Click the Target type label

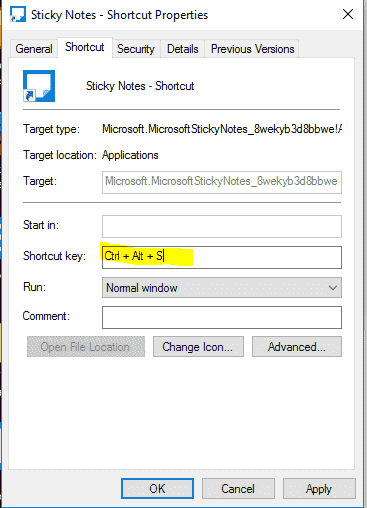(51, 129)
